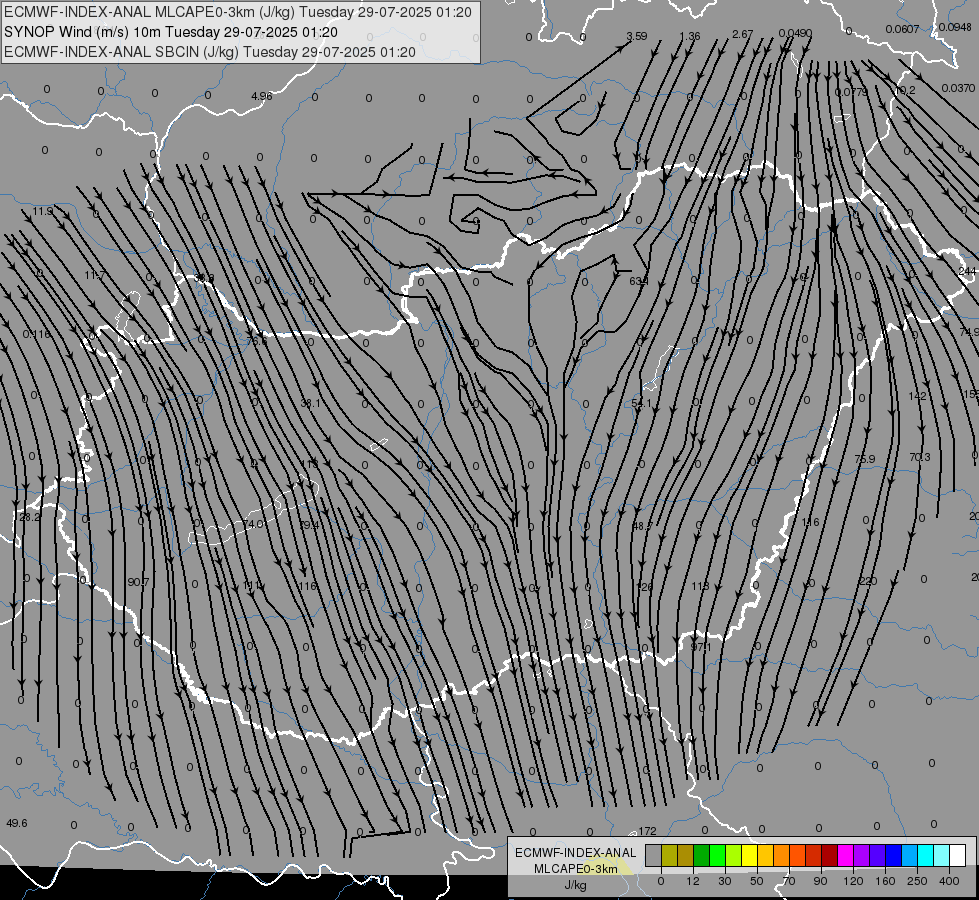Click map value 2.67
979x900 pixels.
[742, 34]
